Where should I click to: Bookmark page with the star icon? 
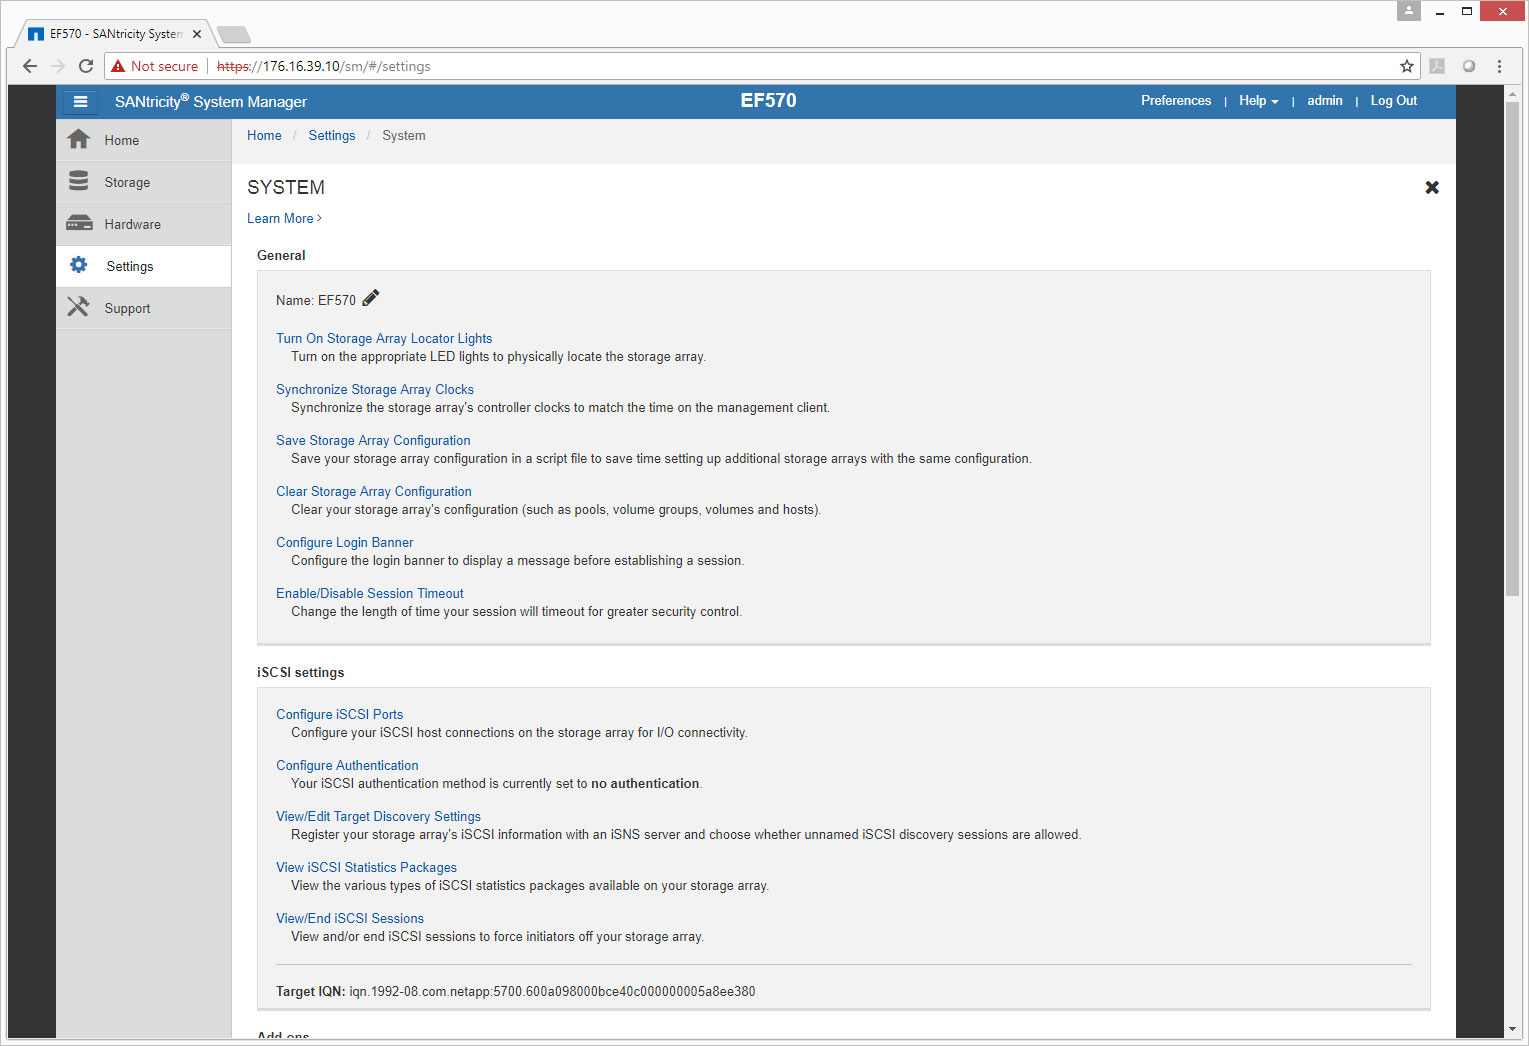(x=1406, y=66)
